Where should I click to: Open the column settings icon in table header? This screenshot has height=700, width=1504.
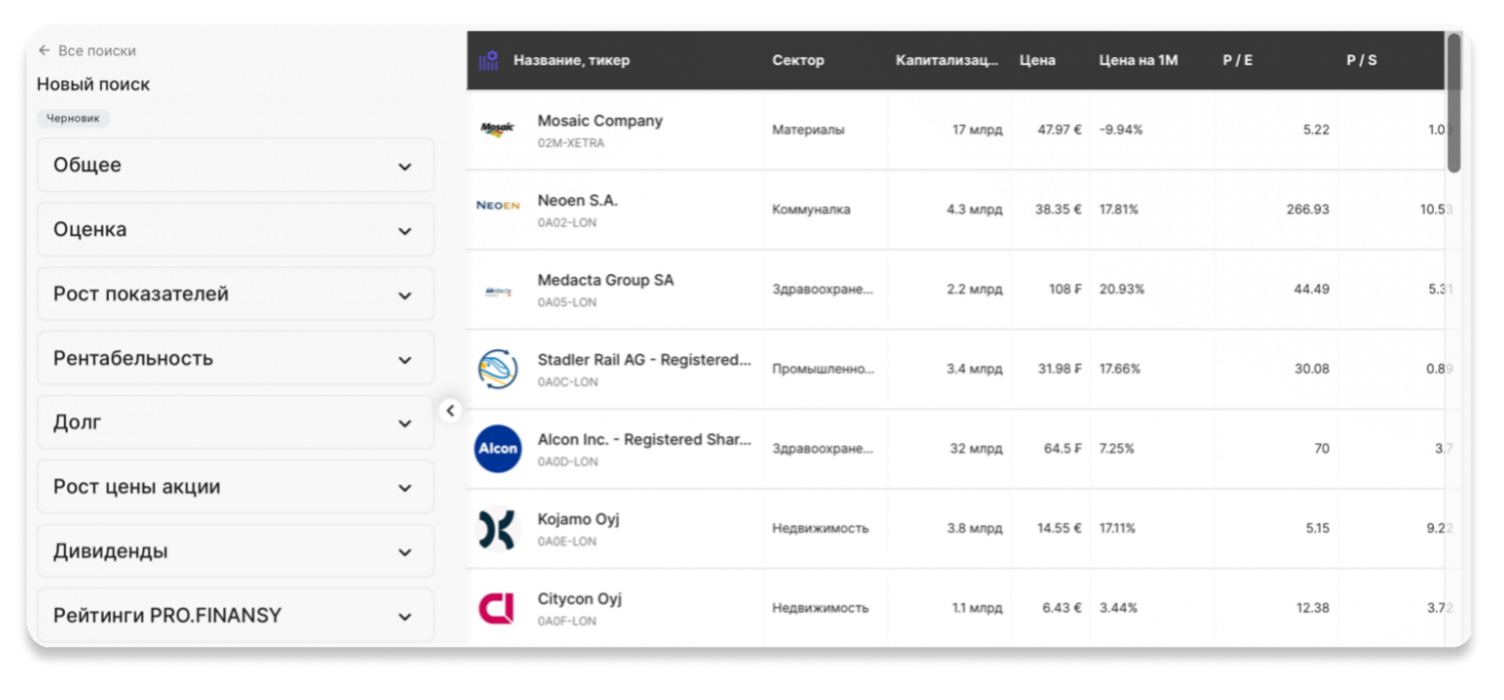(488, 61)
